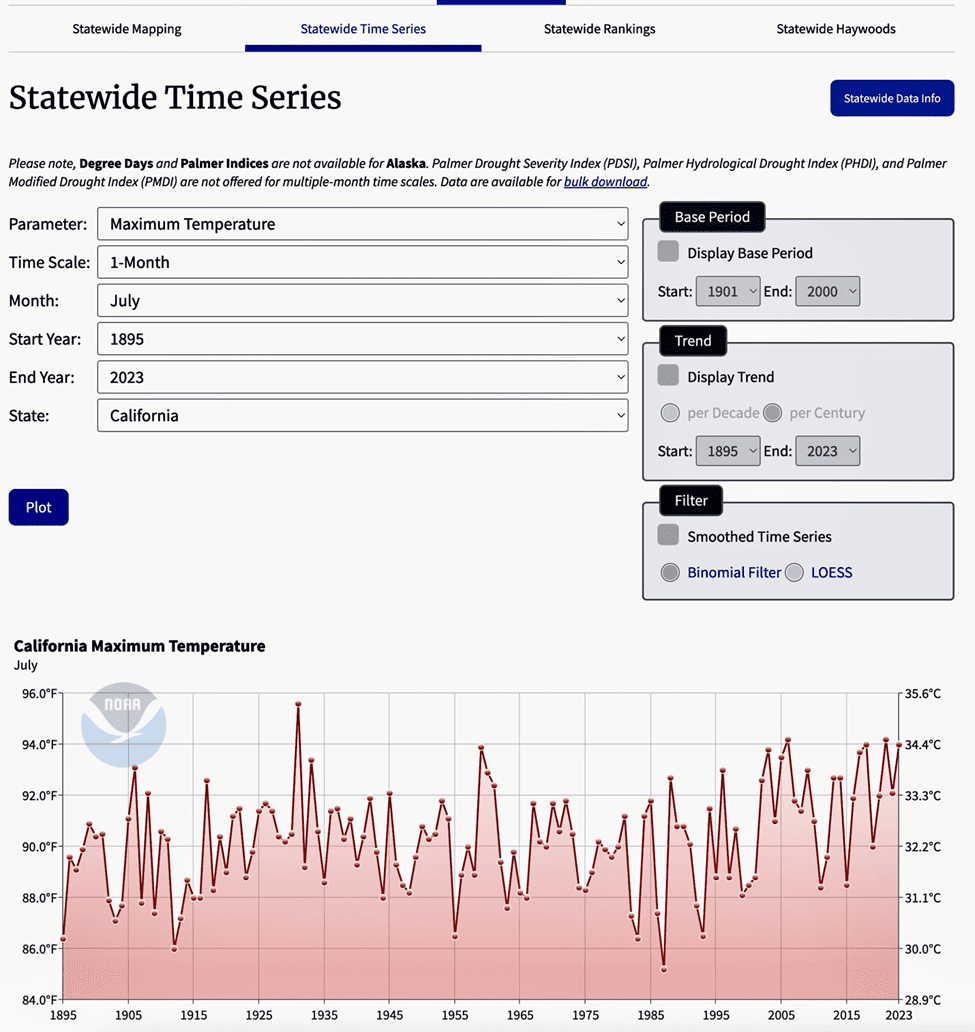
Task: Check the Display Trend checkbox
Action: [668, 376]
